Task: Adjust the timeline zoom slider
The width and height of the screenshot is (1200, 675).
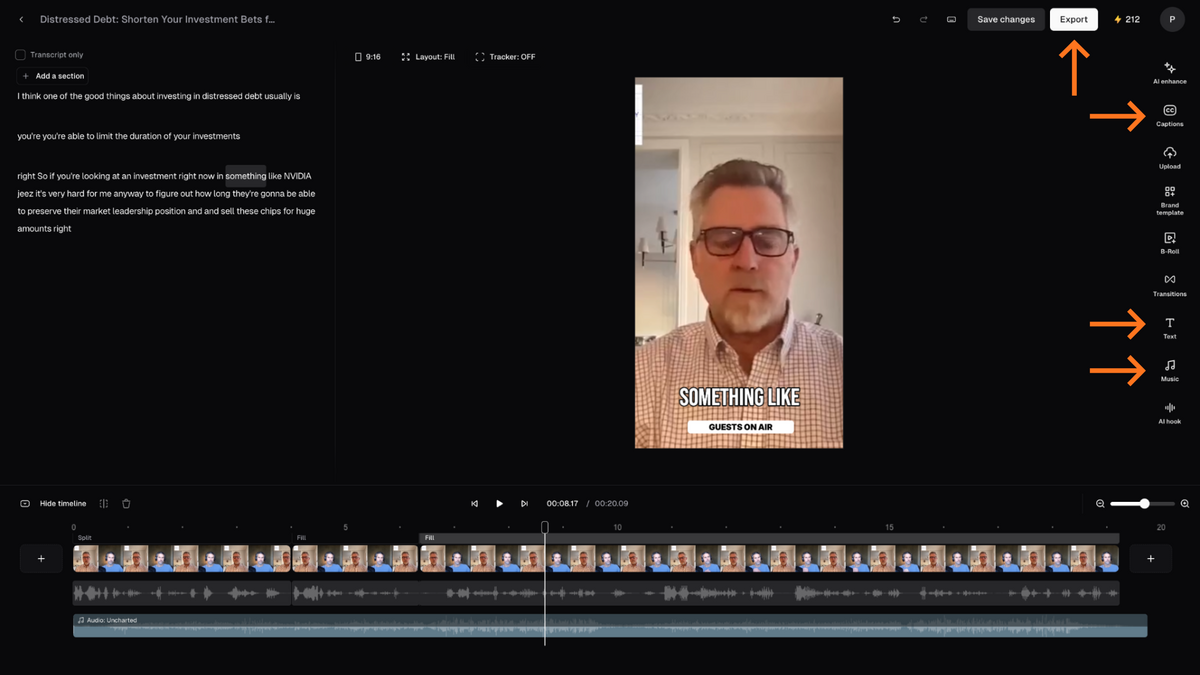Action: [1143, 504]
